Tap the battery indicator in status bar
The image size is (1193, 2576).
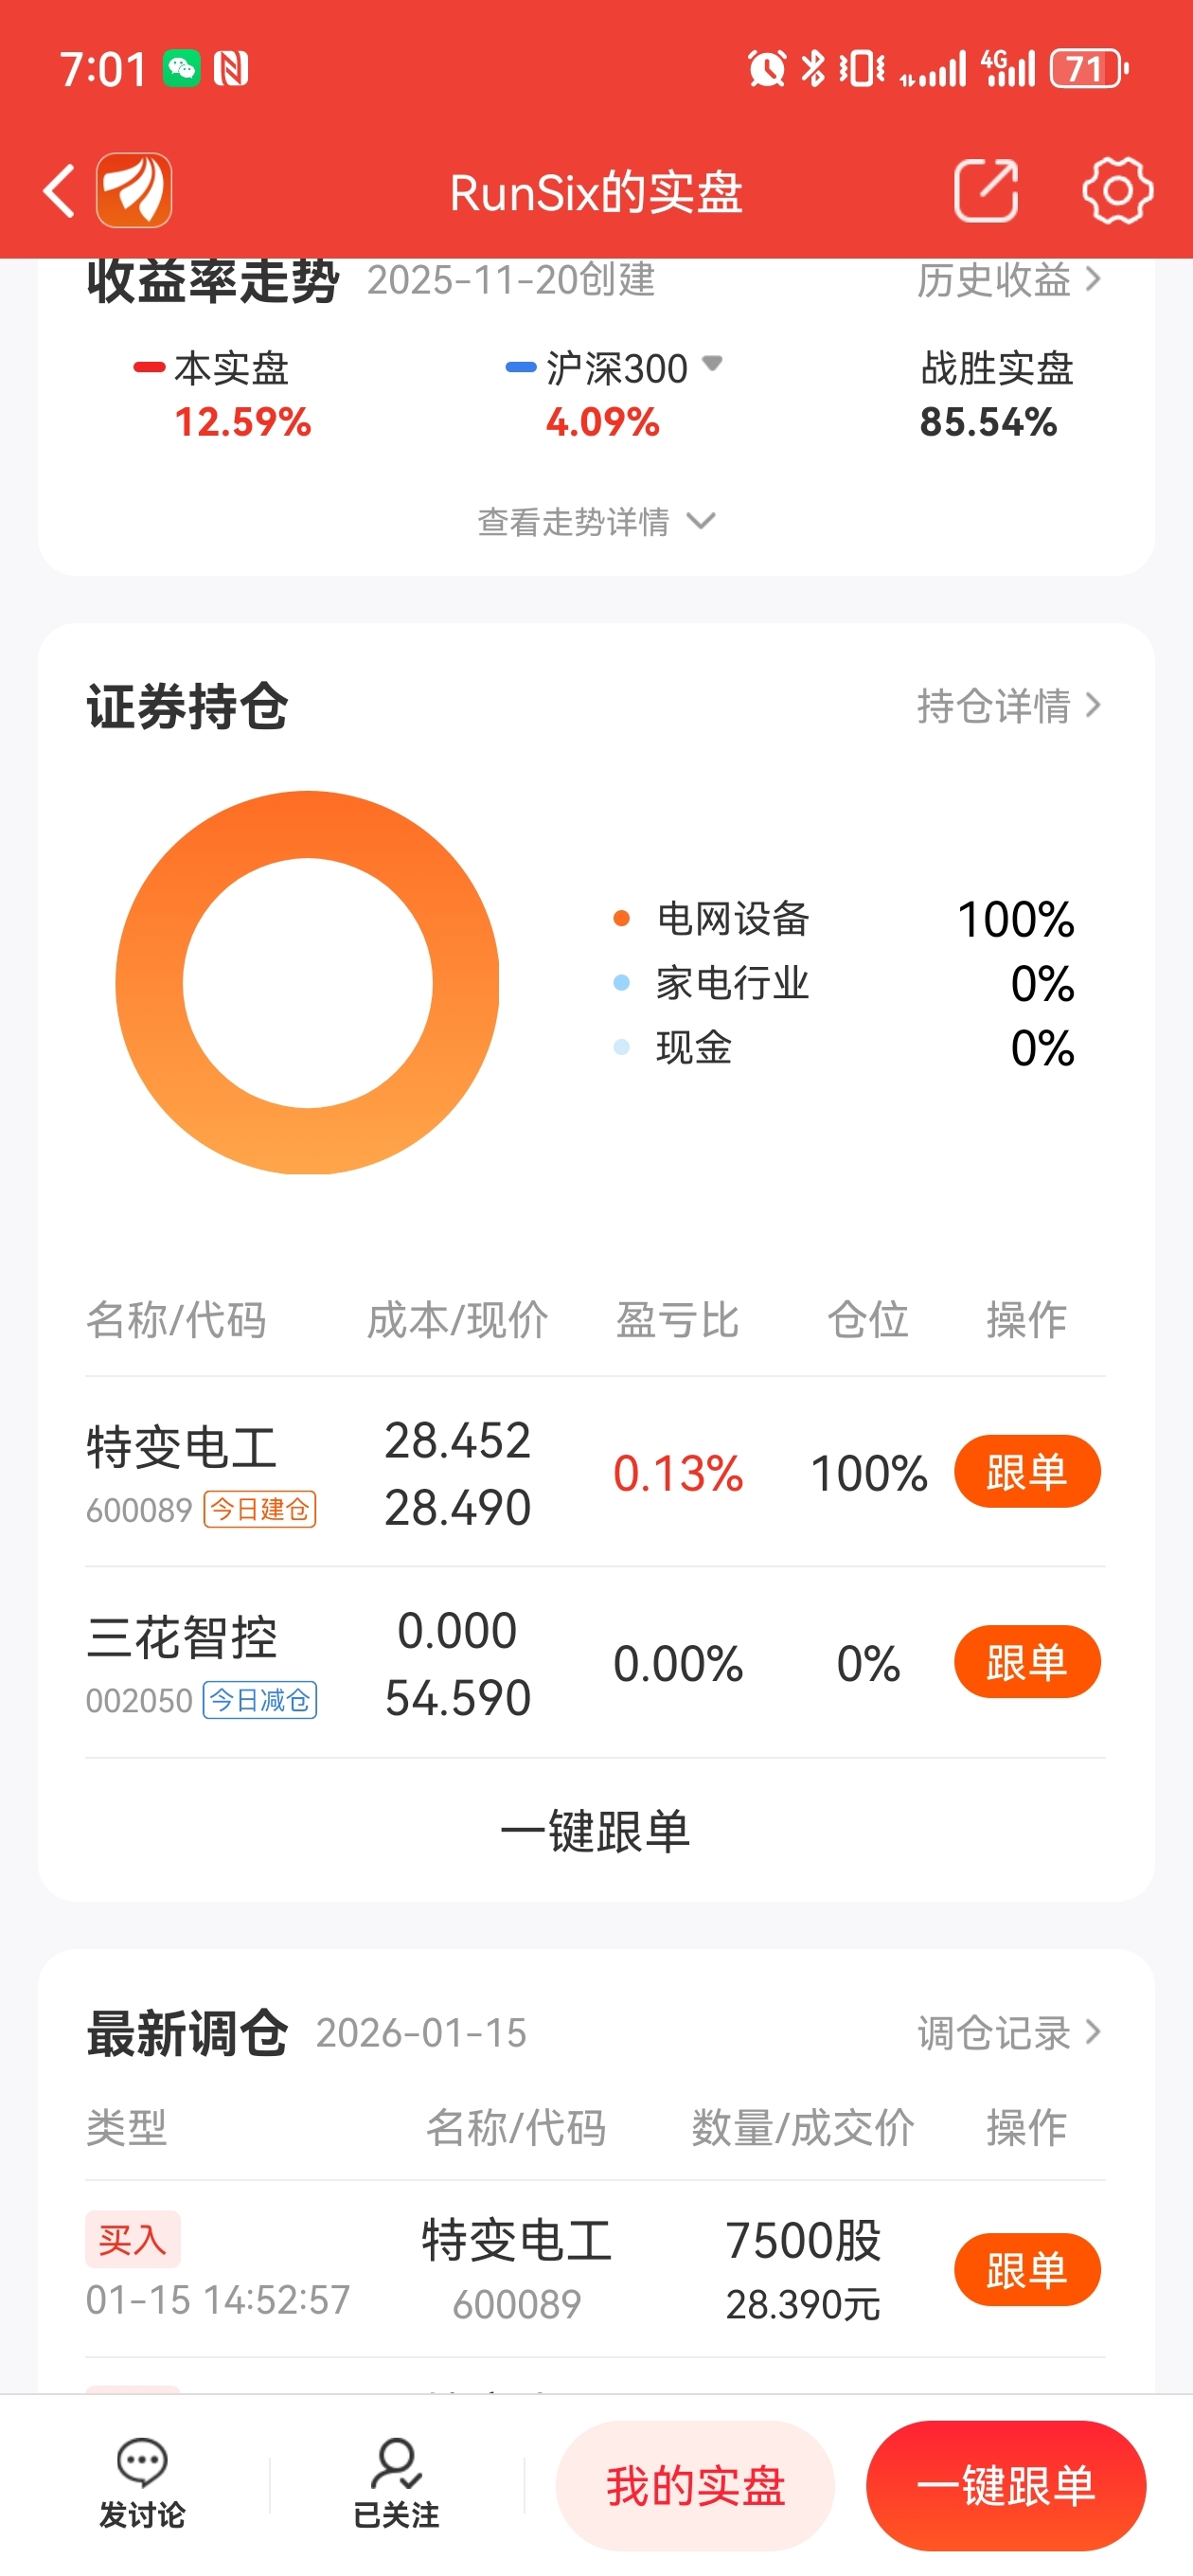pos(1089,69)
